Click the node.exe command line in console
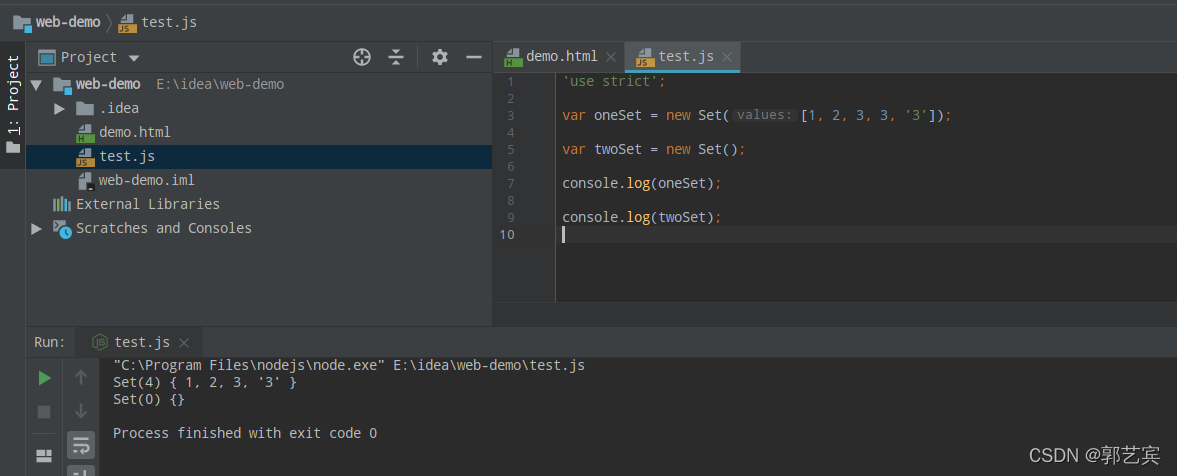Screen dimensions: 1177x476 click(348, 366)
